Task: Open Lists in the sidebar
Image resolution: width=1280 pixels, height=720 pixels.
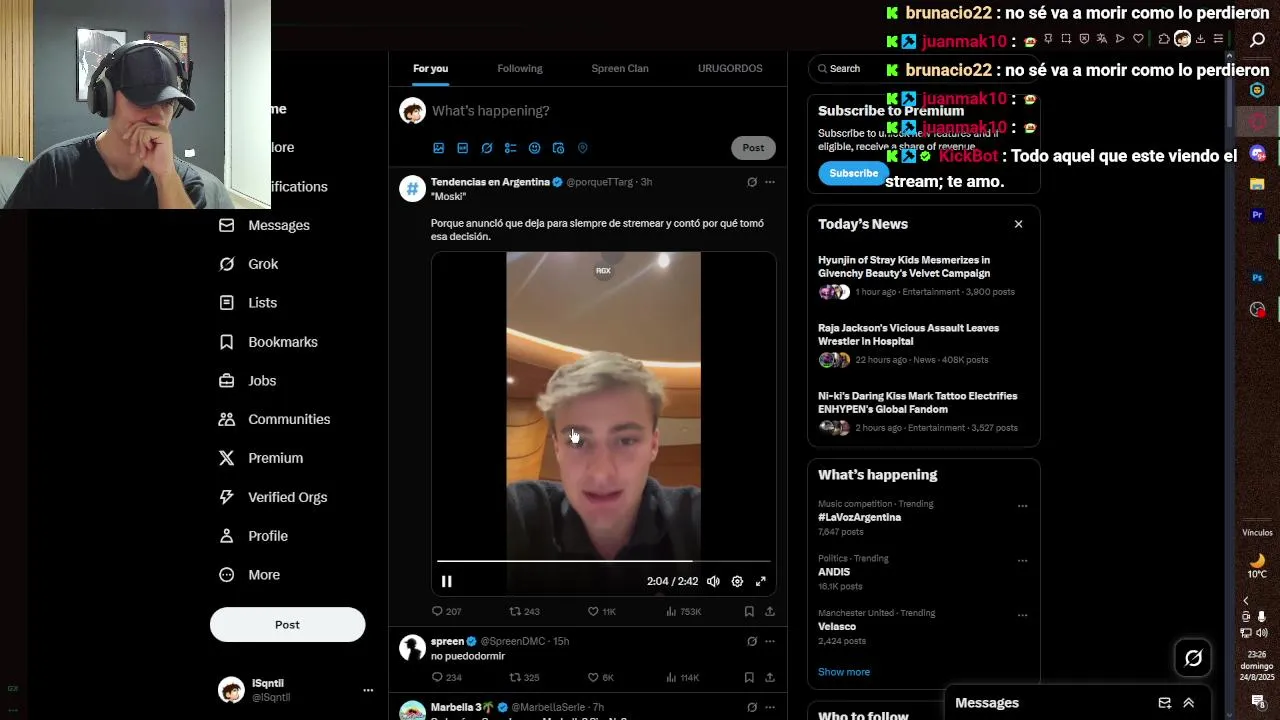Action: [248, 303]
